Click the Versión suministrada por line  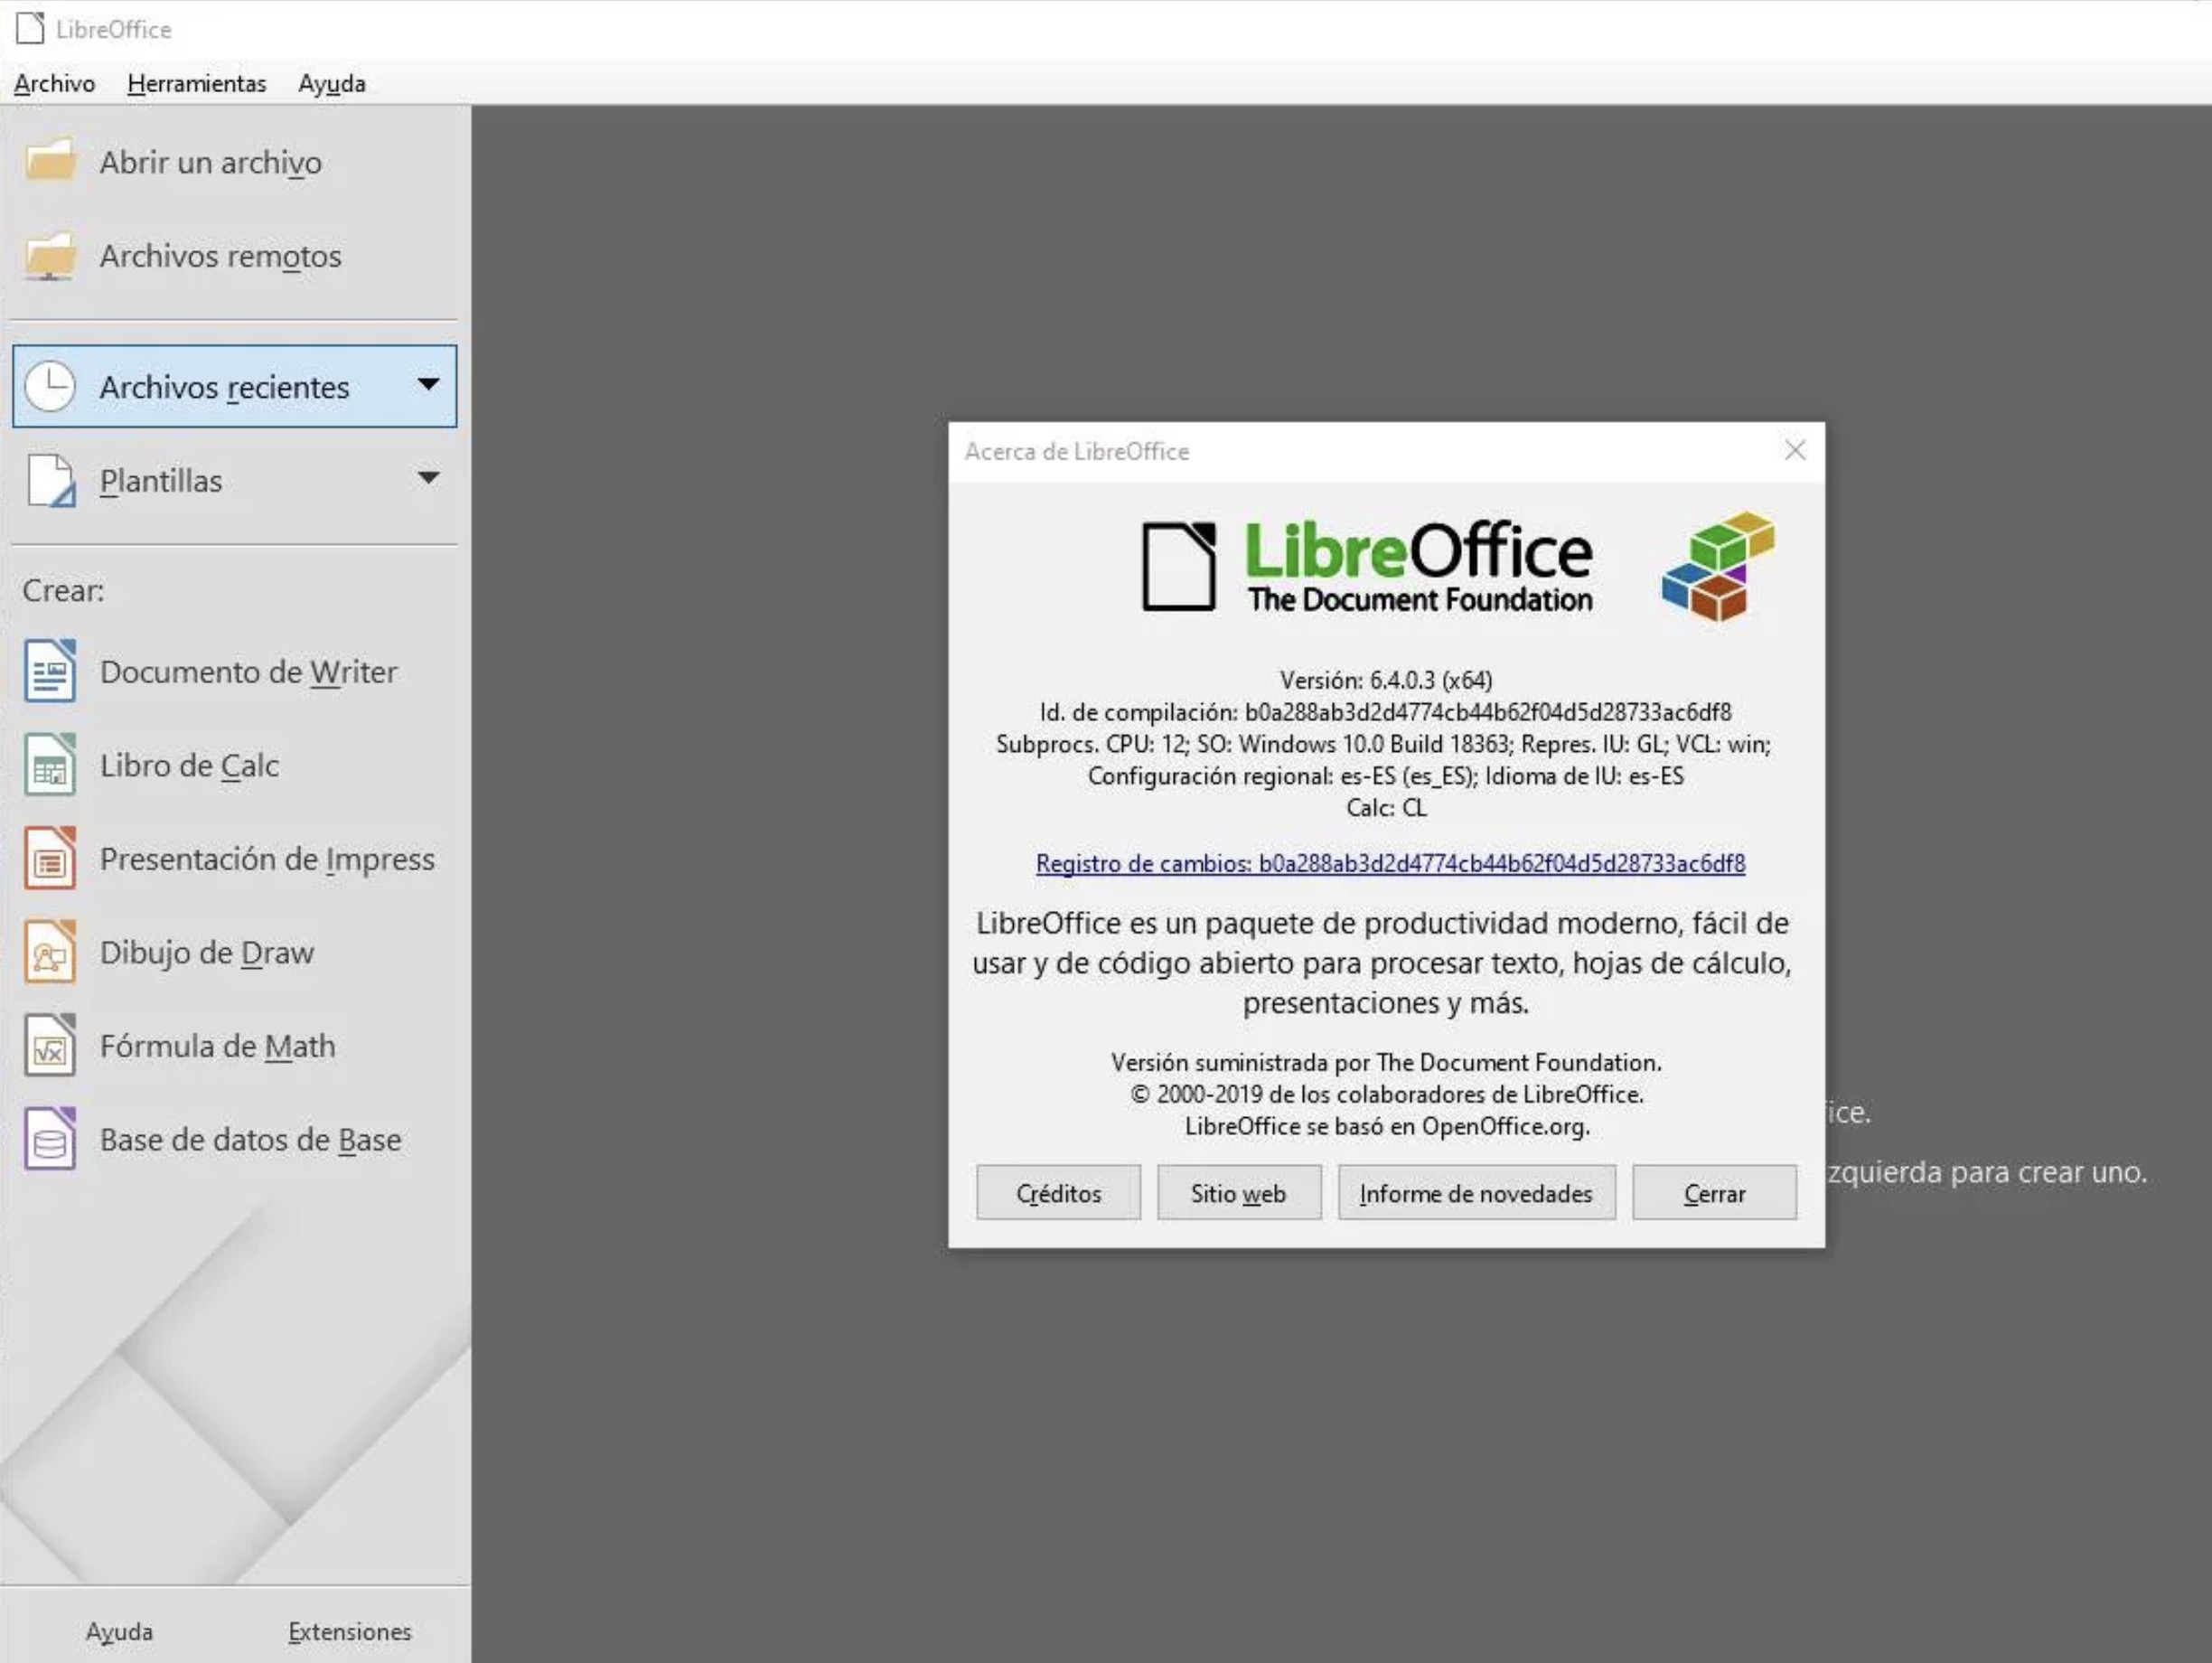(1386, 1062)
